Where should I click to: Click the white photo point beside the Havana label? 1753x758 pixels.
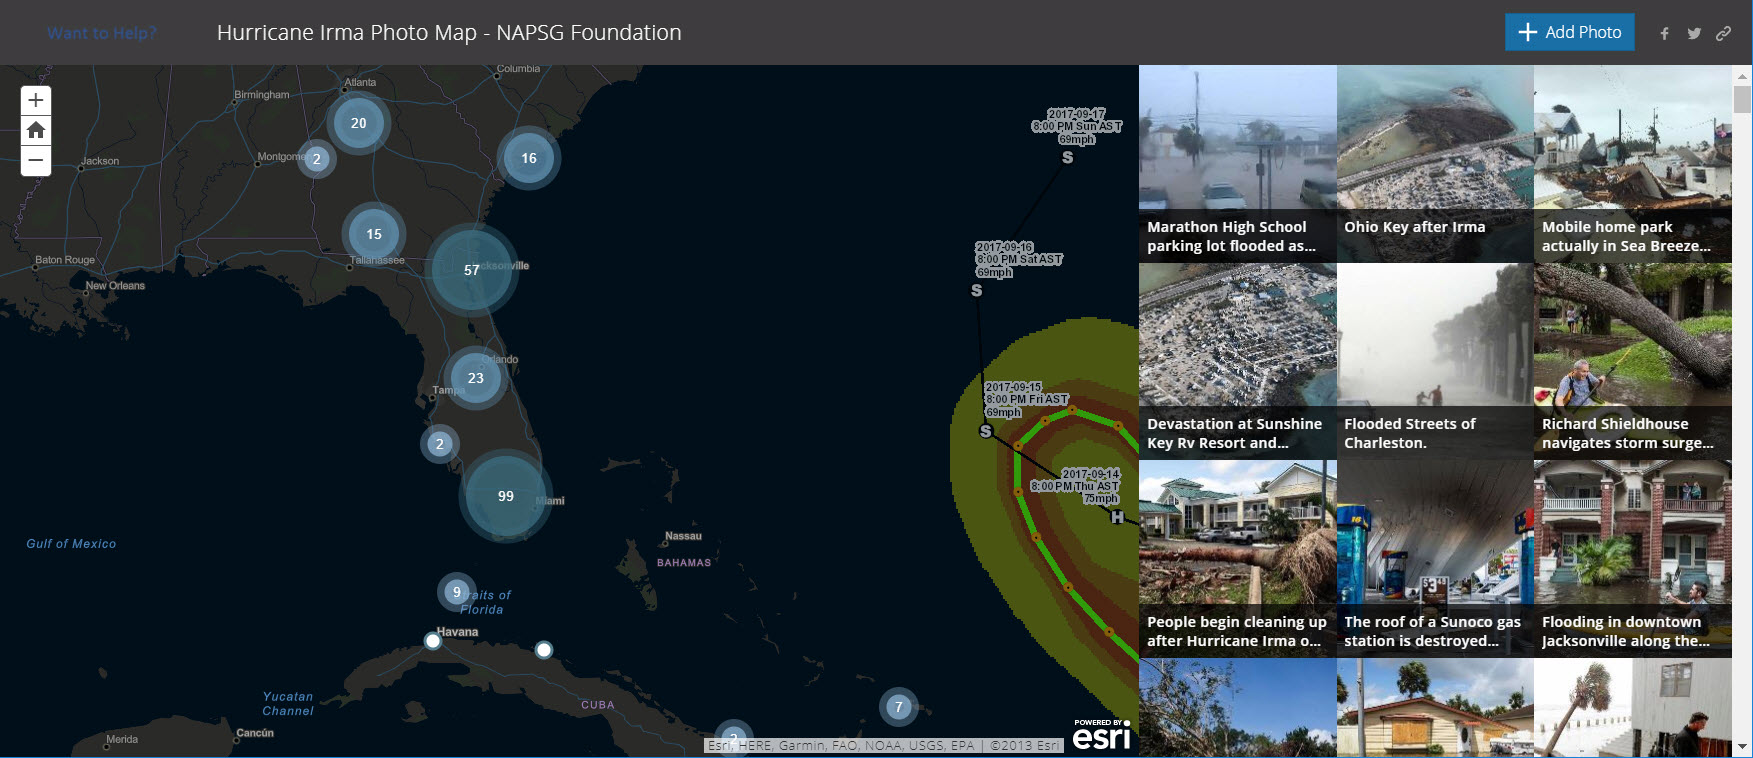433,641
